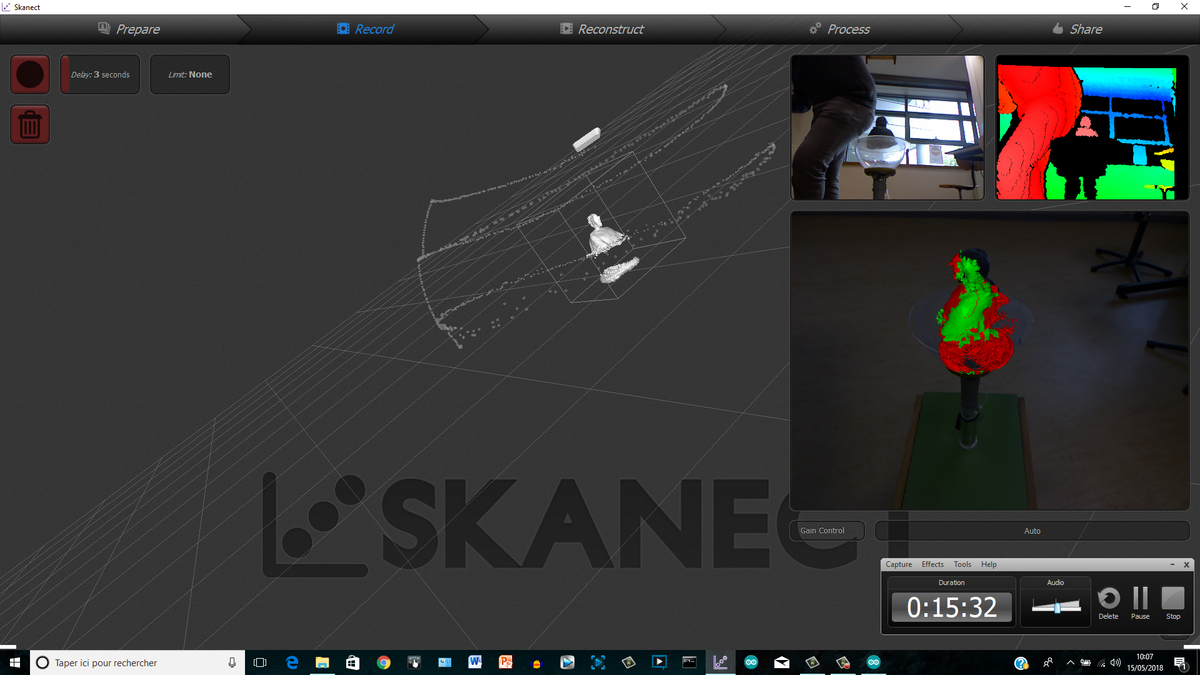Adjust the Audio level slider
Screen dimensions: 1200x675
[1055, 606]
